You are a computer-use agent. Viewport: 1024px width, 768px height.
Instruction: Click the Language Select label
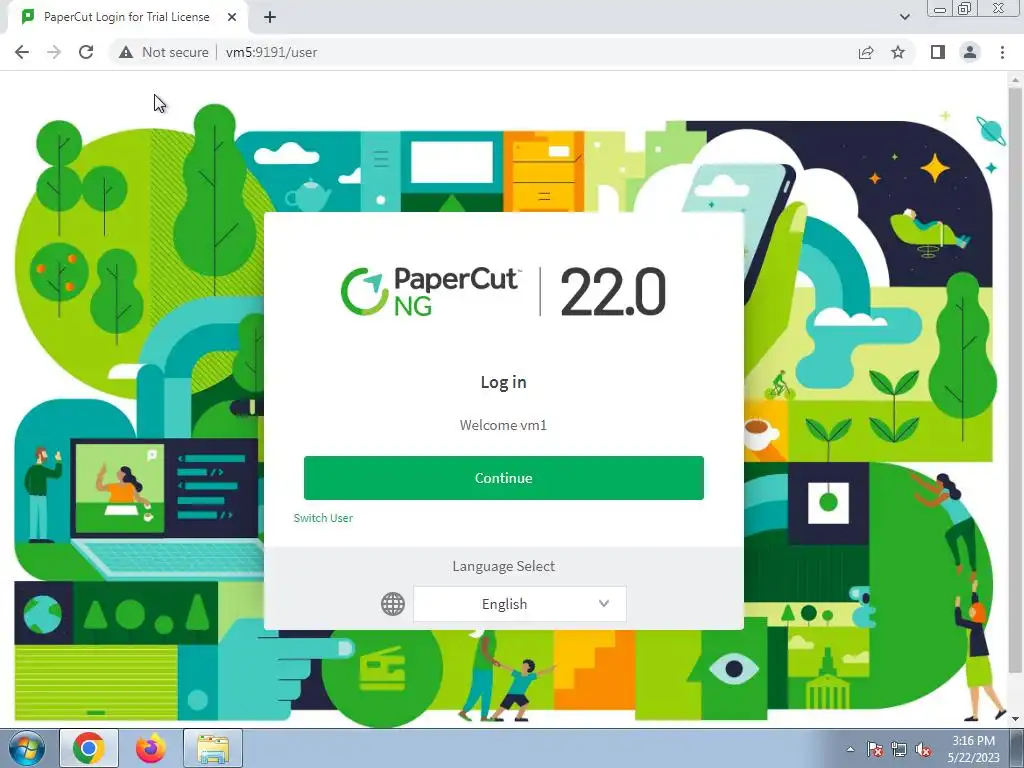point(504,566)
